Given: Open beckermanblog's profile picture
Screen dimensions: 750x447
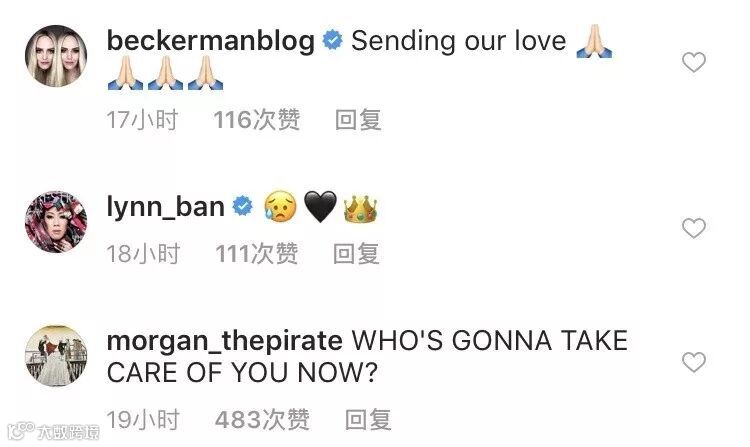Looking at the screenshot, I should tap(56, 56).
